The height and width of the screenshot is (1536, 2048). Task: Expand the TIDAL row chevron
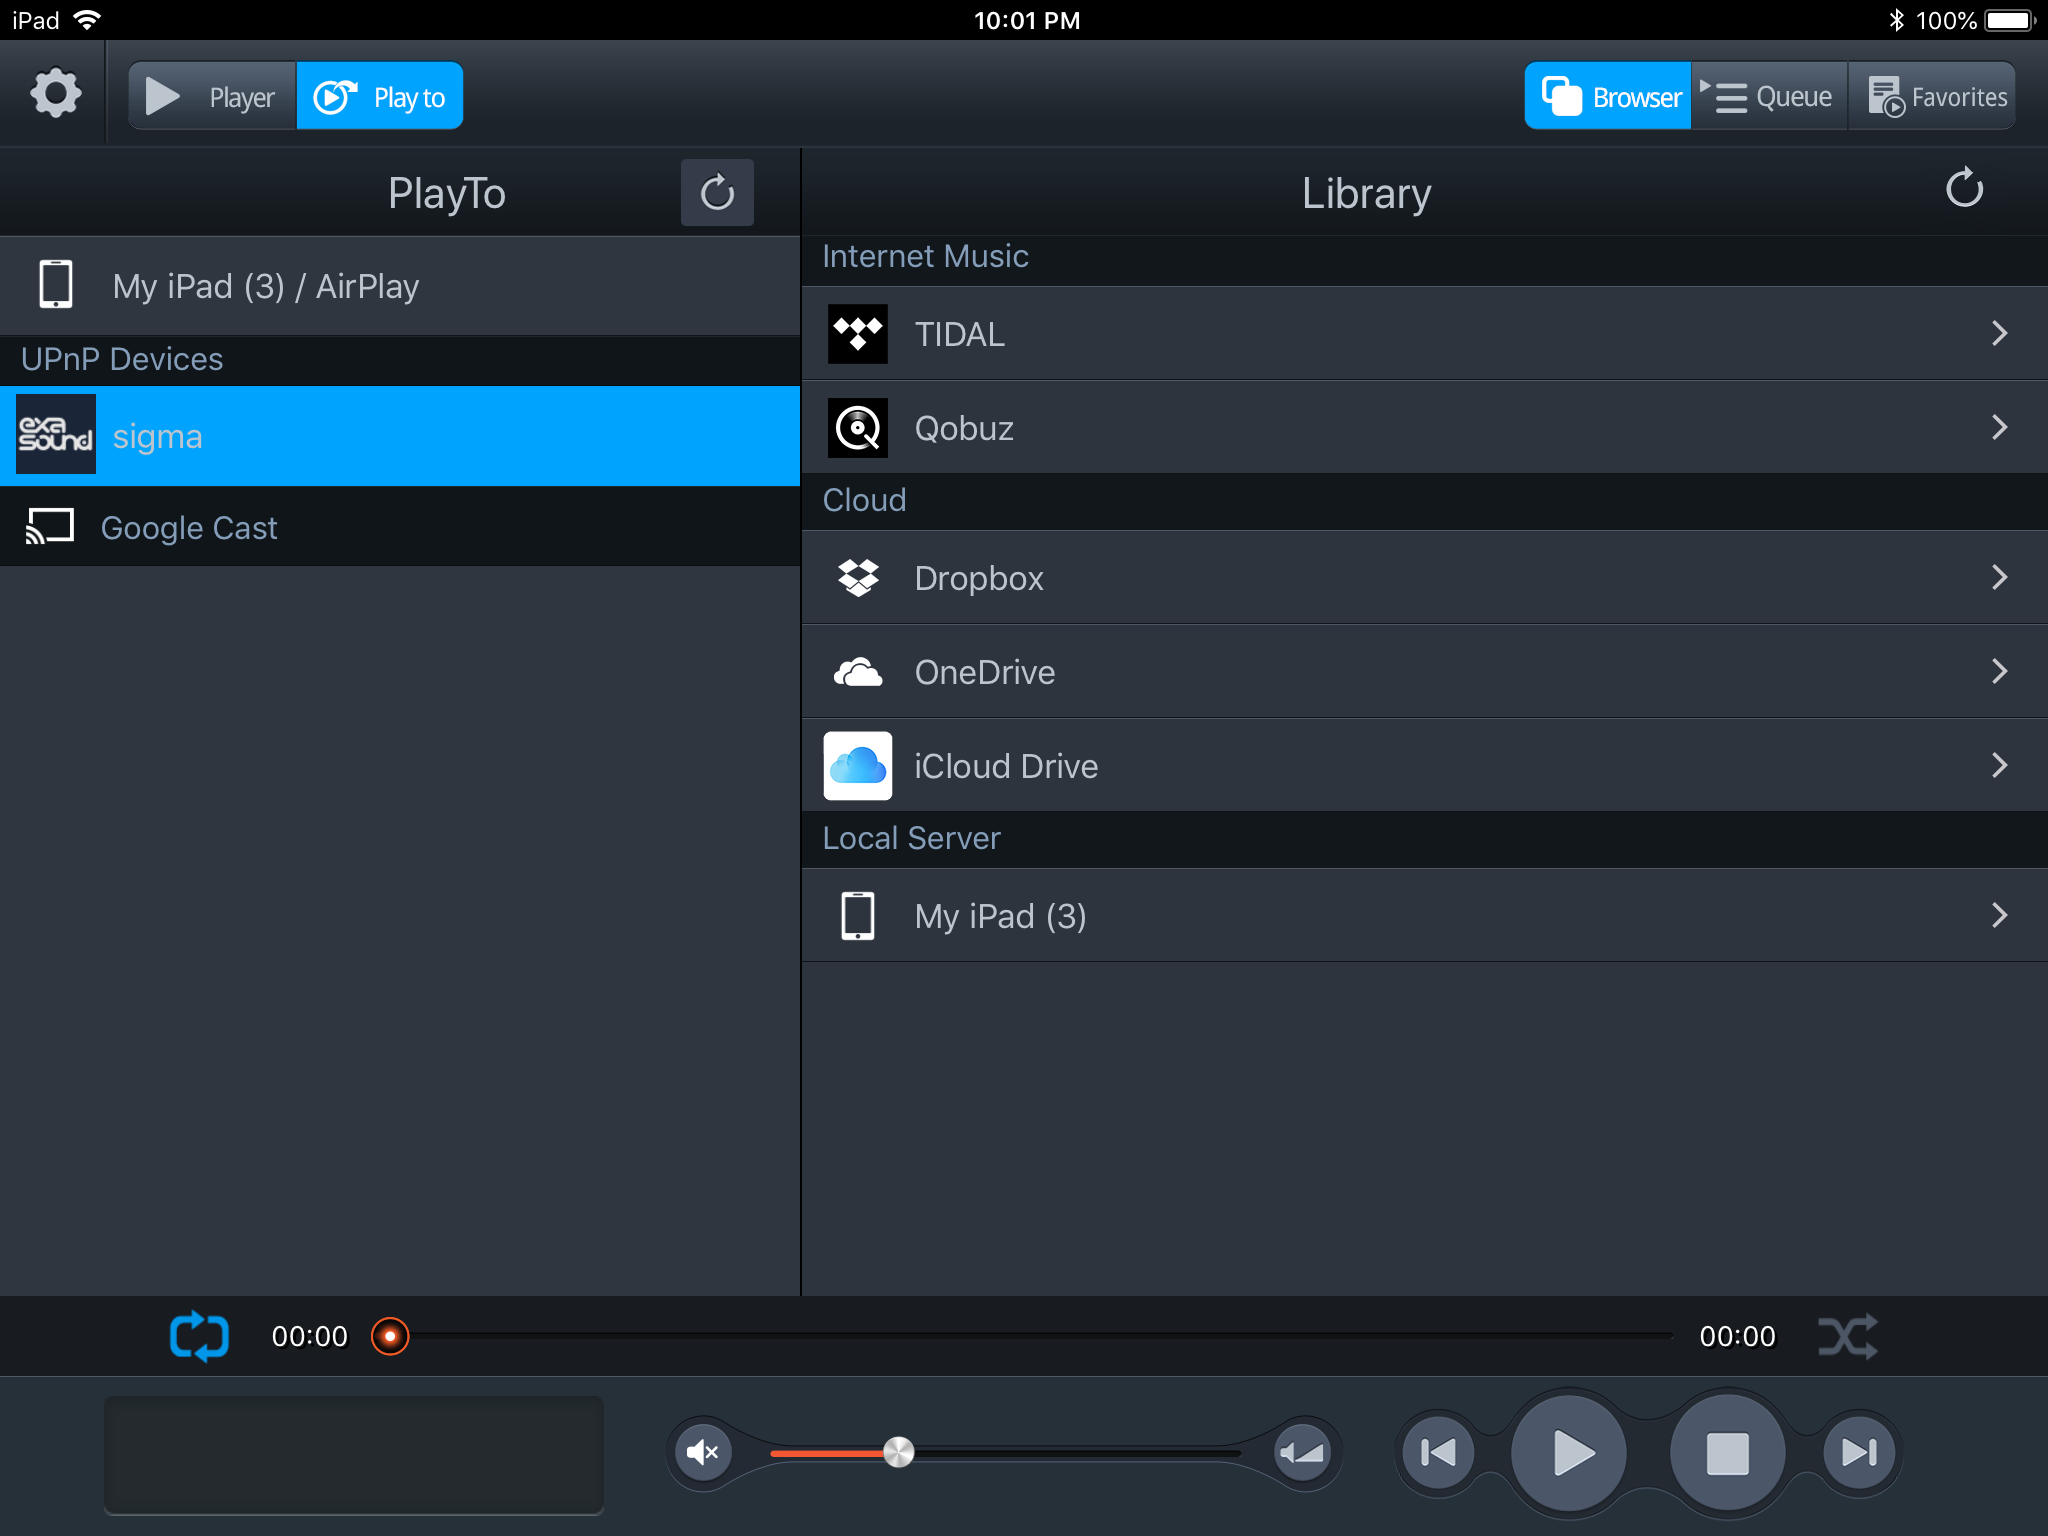[1999, 333]
